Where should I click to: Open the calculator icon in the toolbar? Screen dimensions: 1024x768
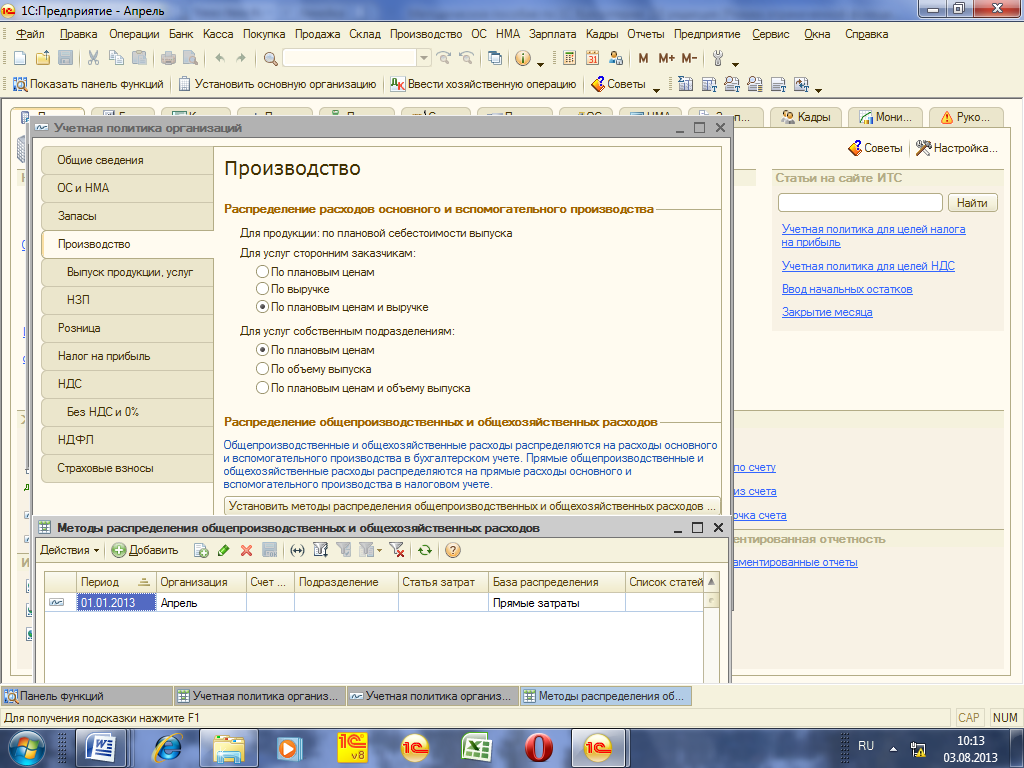pyautogui.click(x=569, y=58)
